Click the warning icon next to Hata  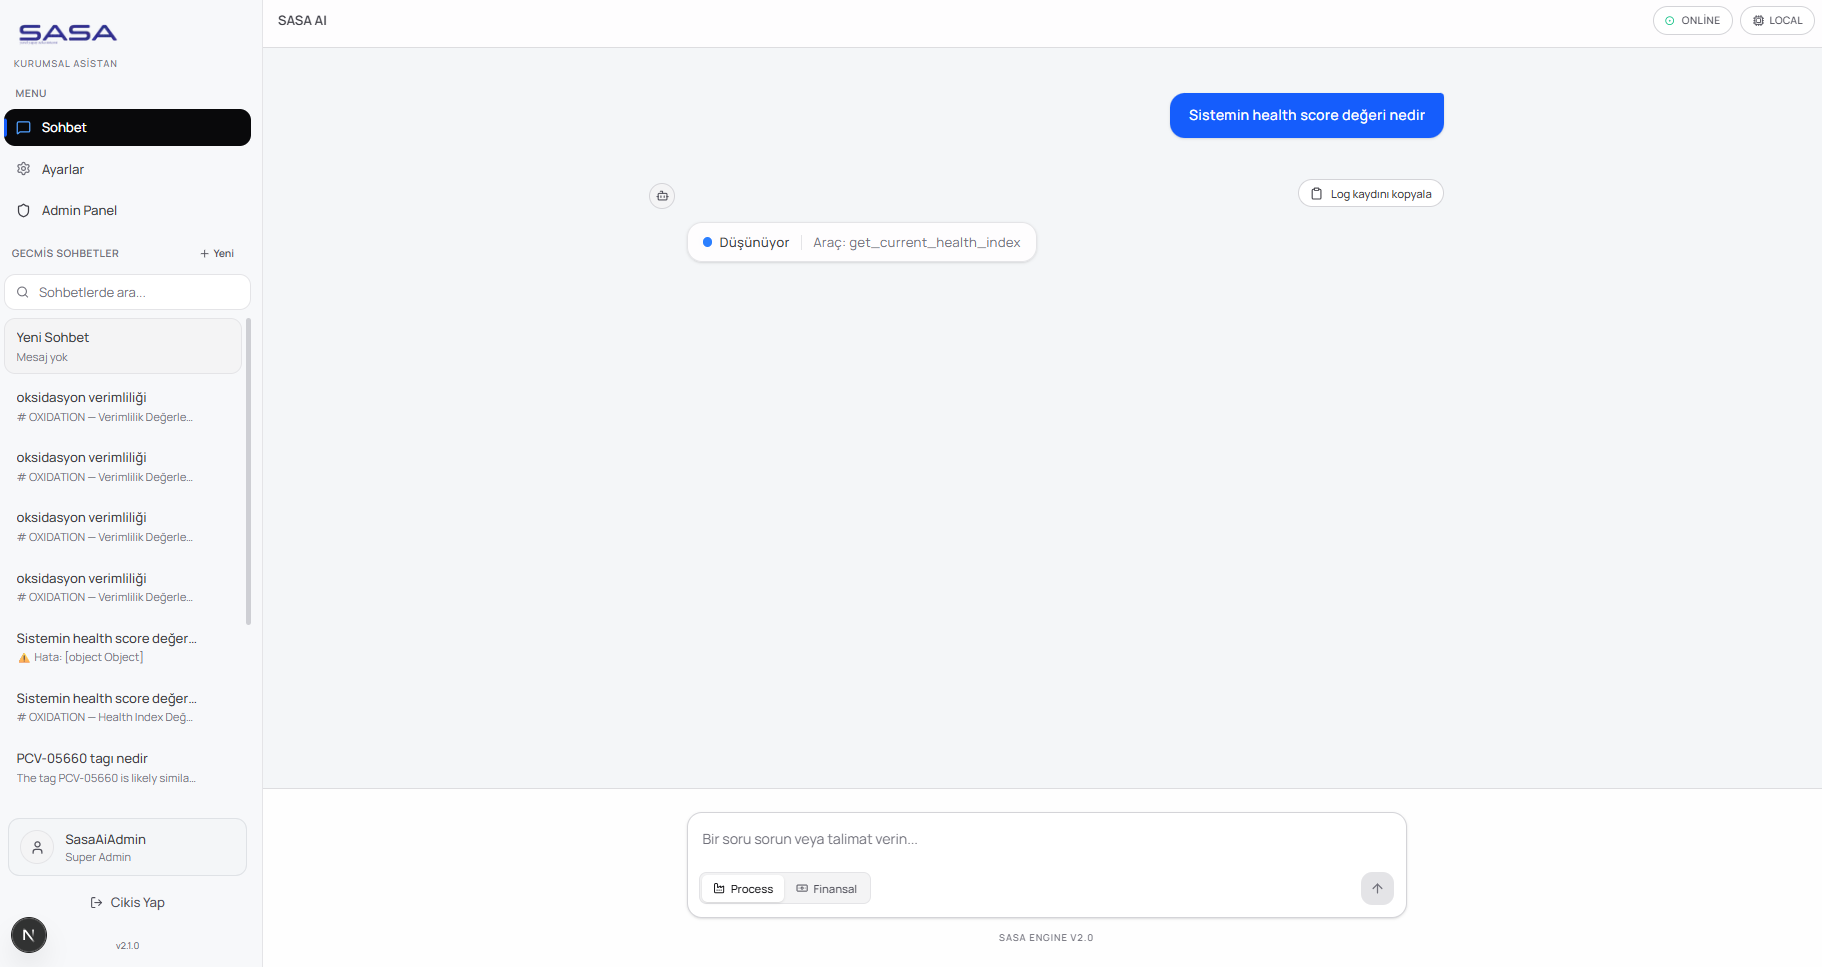[x=24, y=658]
